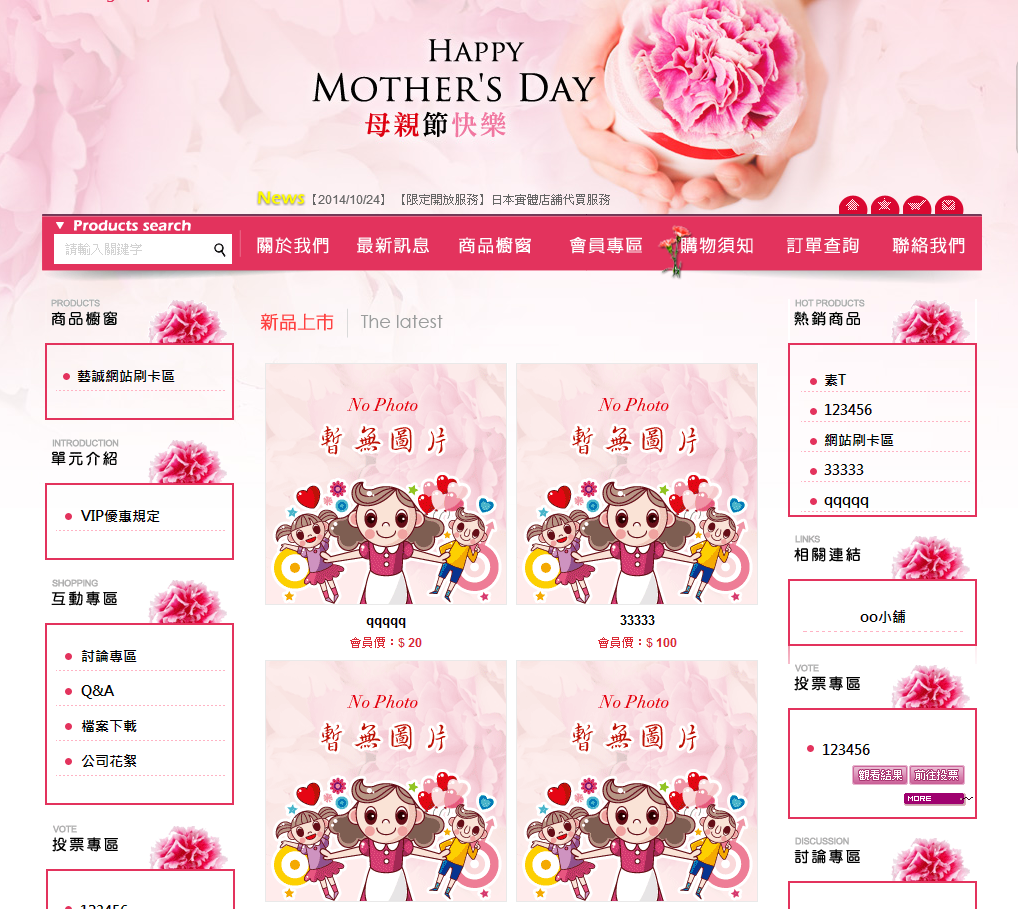Click the carnation icon beside 購物須知

pos(673,250)
